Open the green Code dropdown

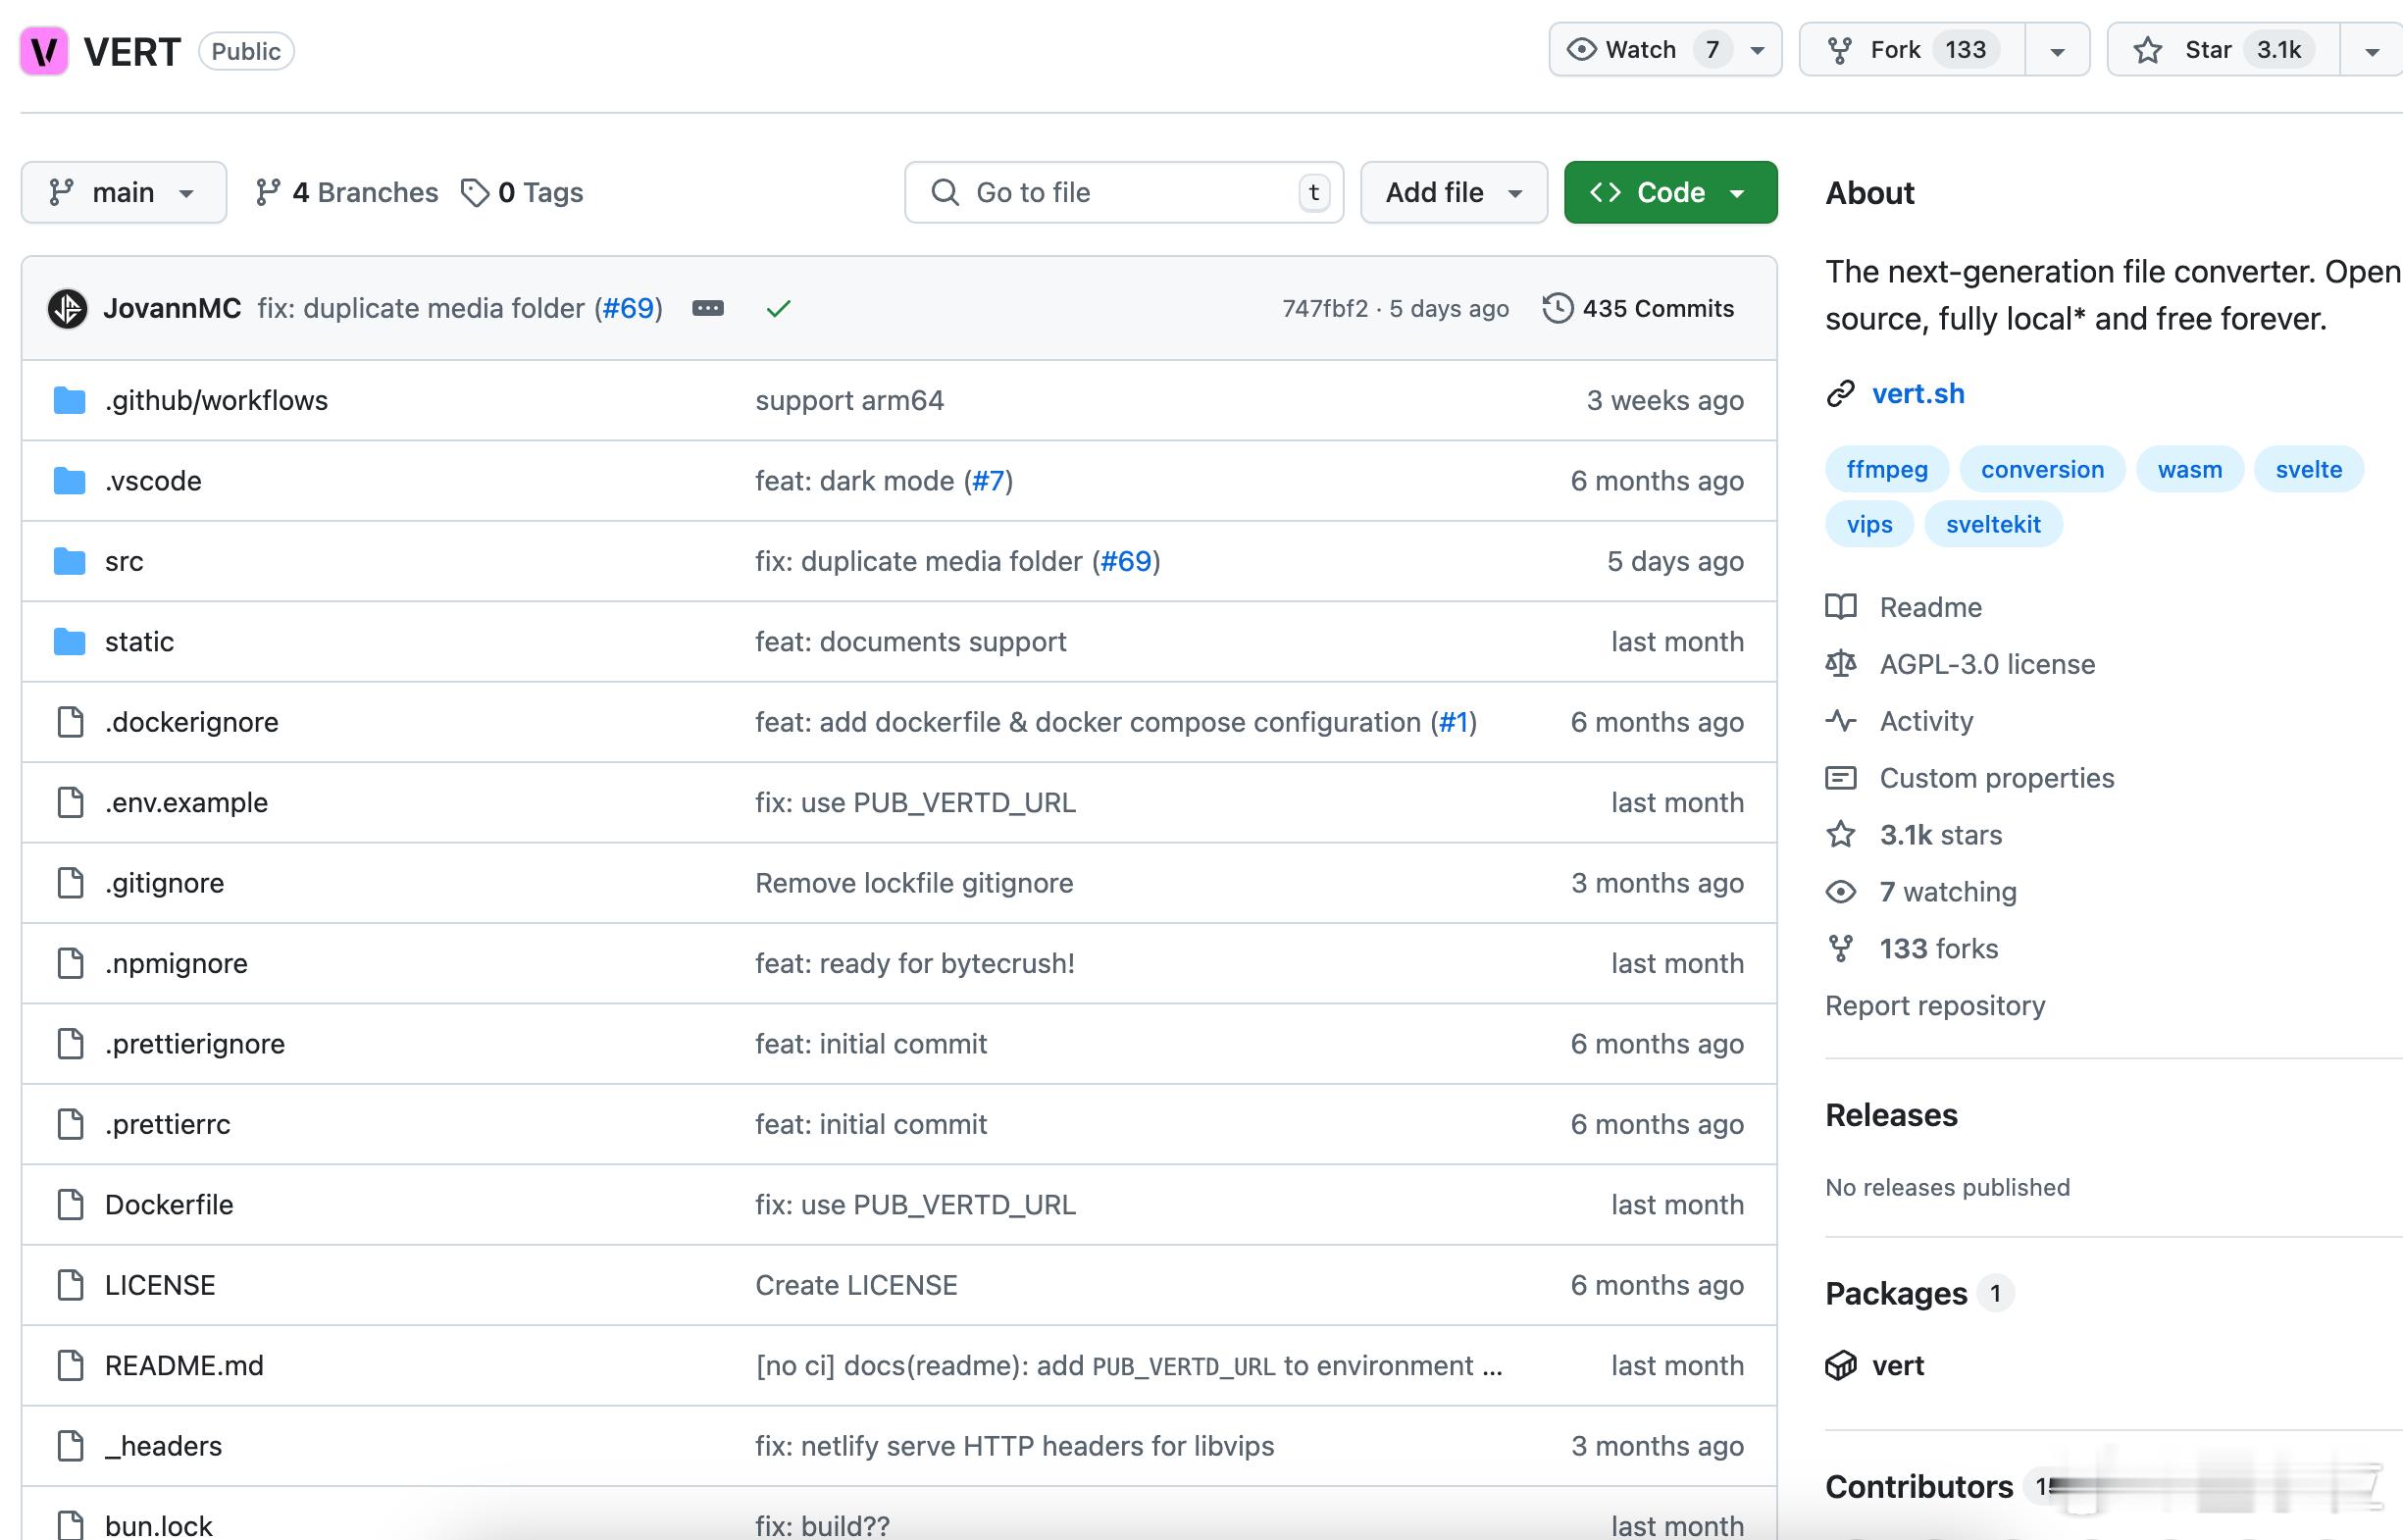tap(1670, 192)
